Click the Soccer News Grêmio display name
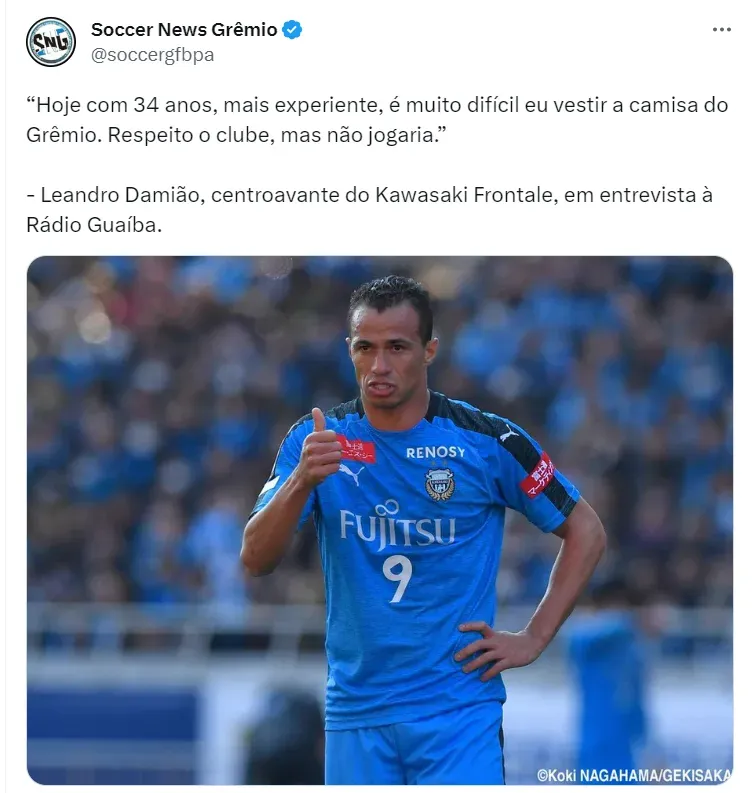Screen dimensions: 753x793 pyautogui.click(x=184, y=30)
